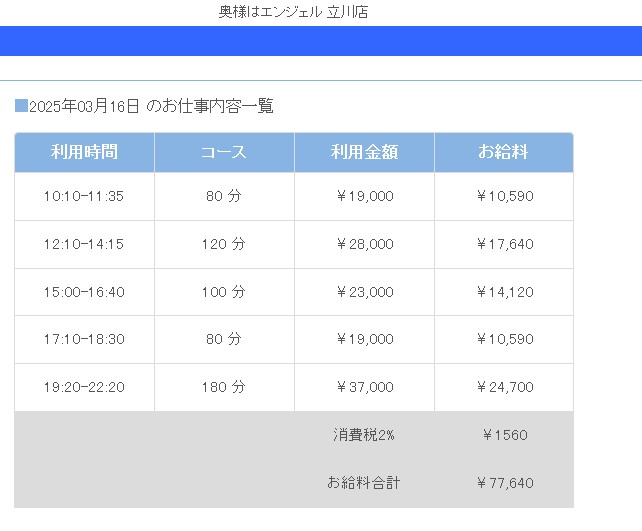This screenshot has width=642, height=531.
Task: Click the 消費税2% label
Action: point(364,435)
